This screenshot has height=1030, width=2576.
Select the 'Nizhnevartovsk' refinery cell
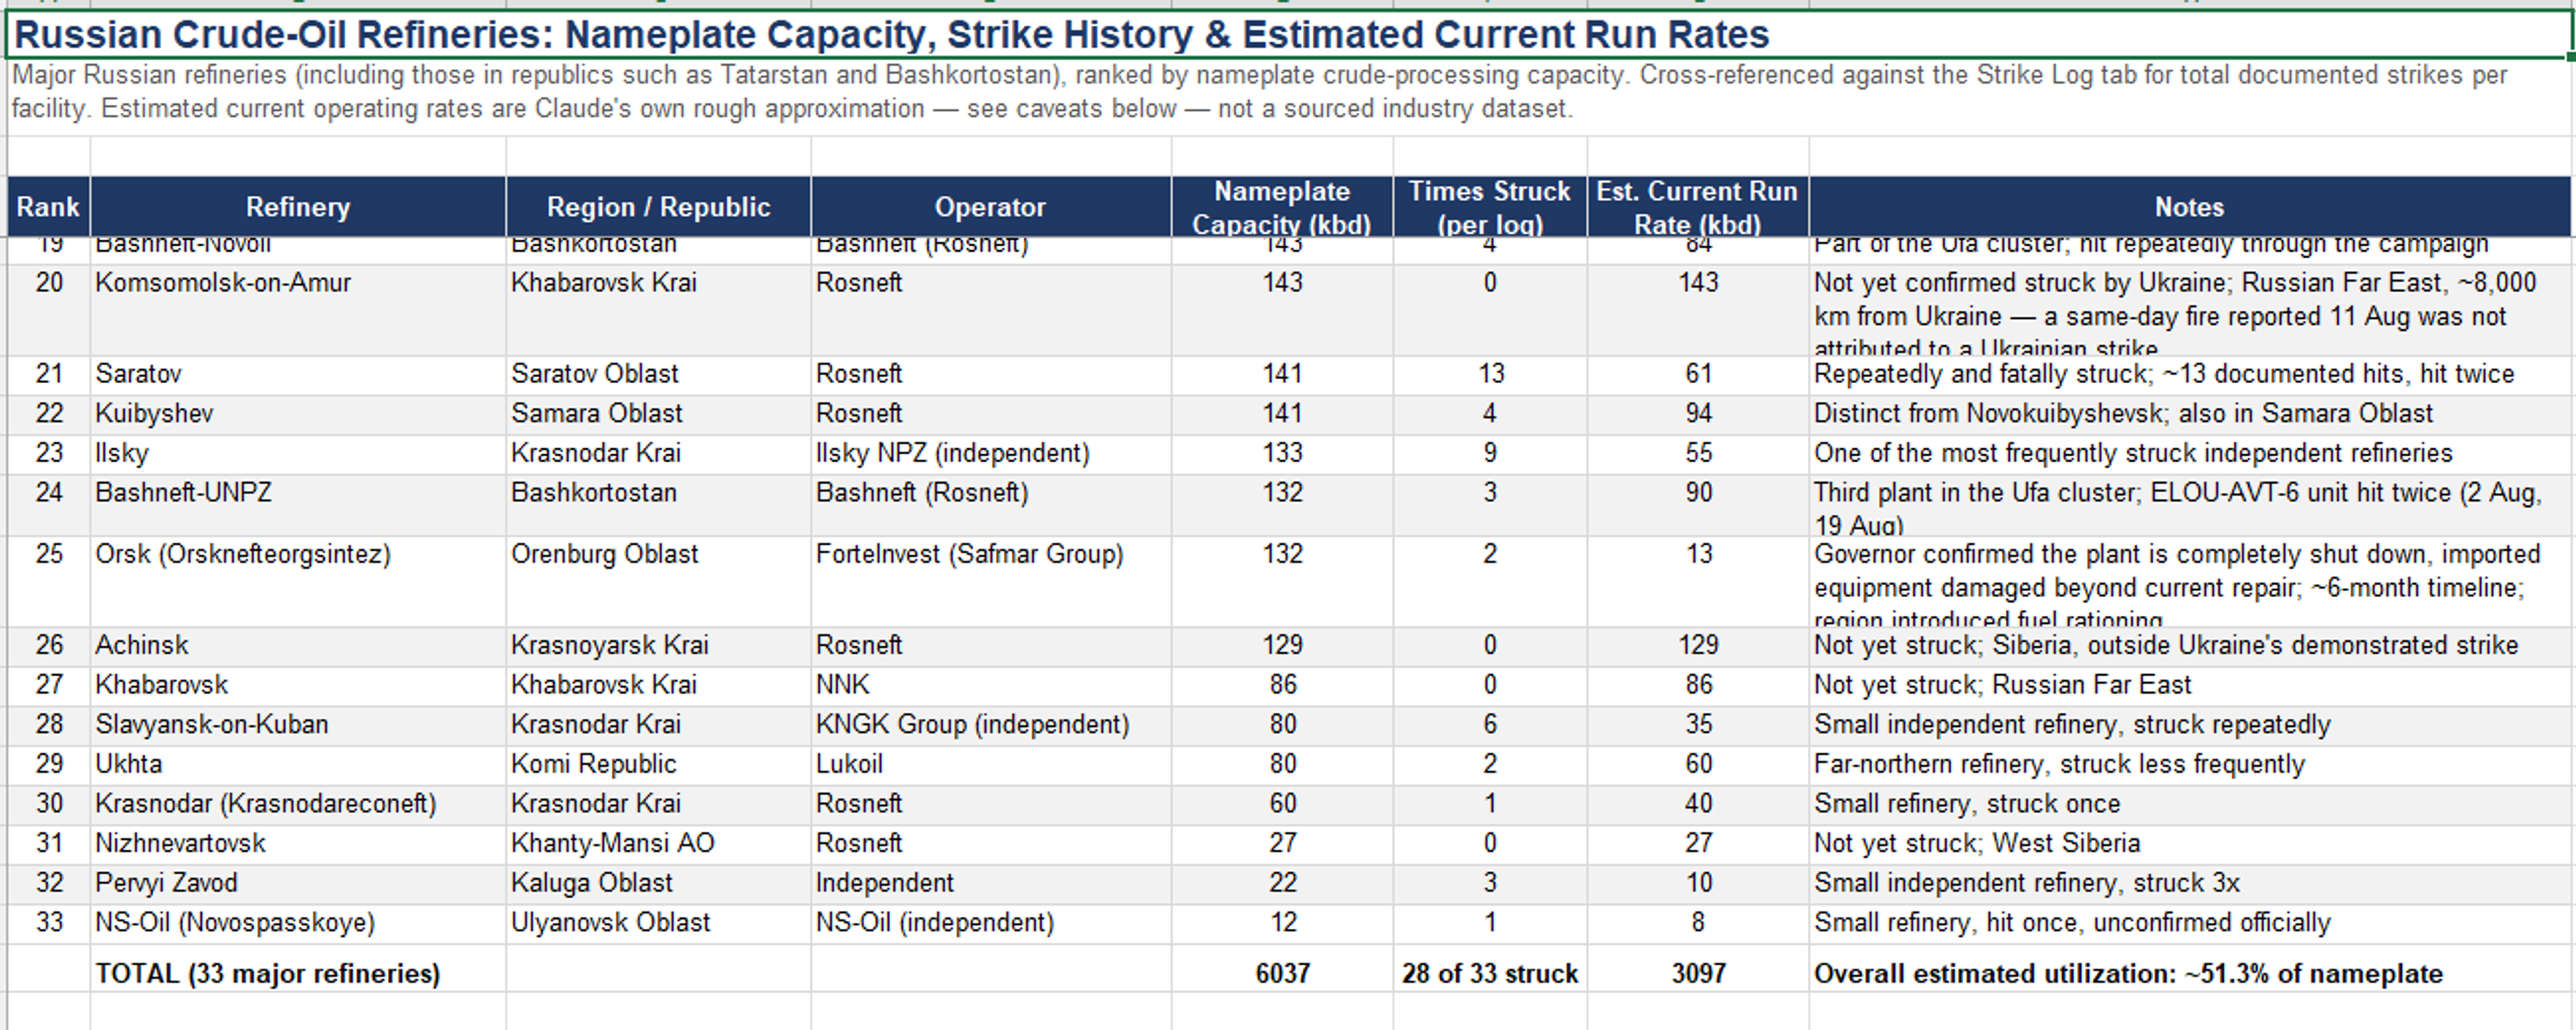(x=298, y=844)
